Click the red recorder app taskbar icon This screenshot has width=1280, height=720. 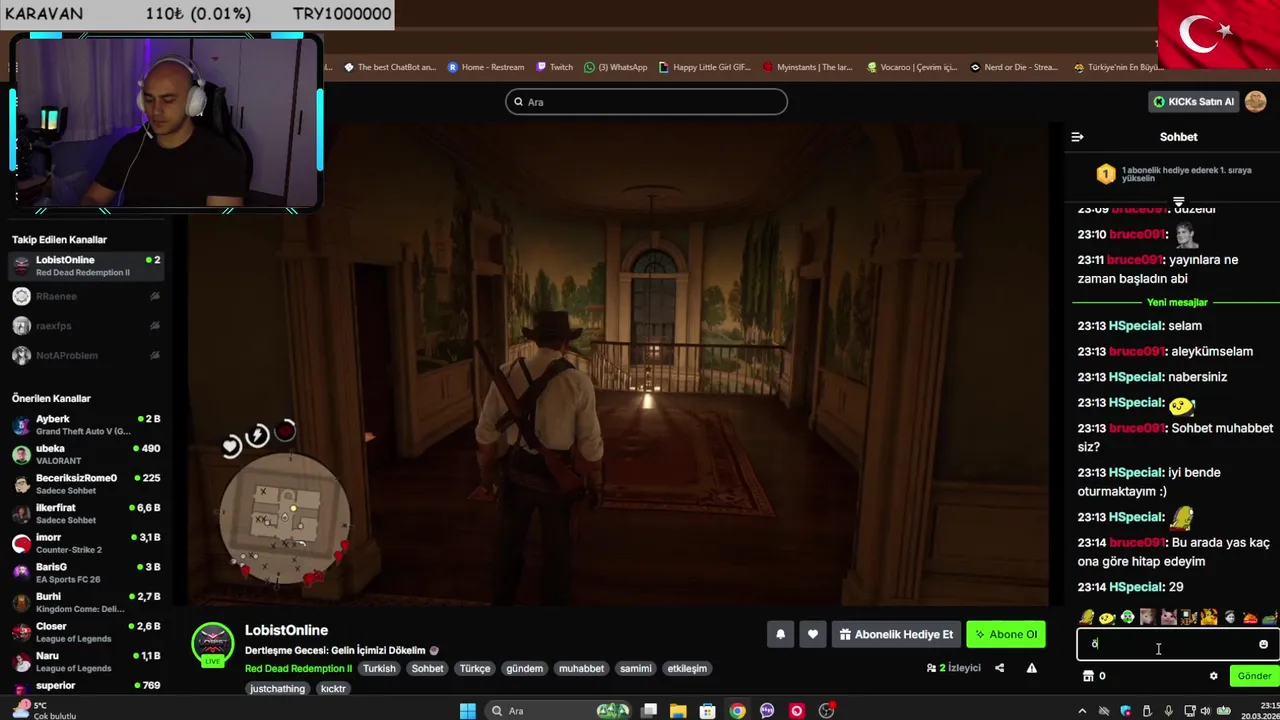coord(797,711)
